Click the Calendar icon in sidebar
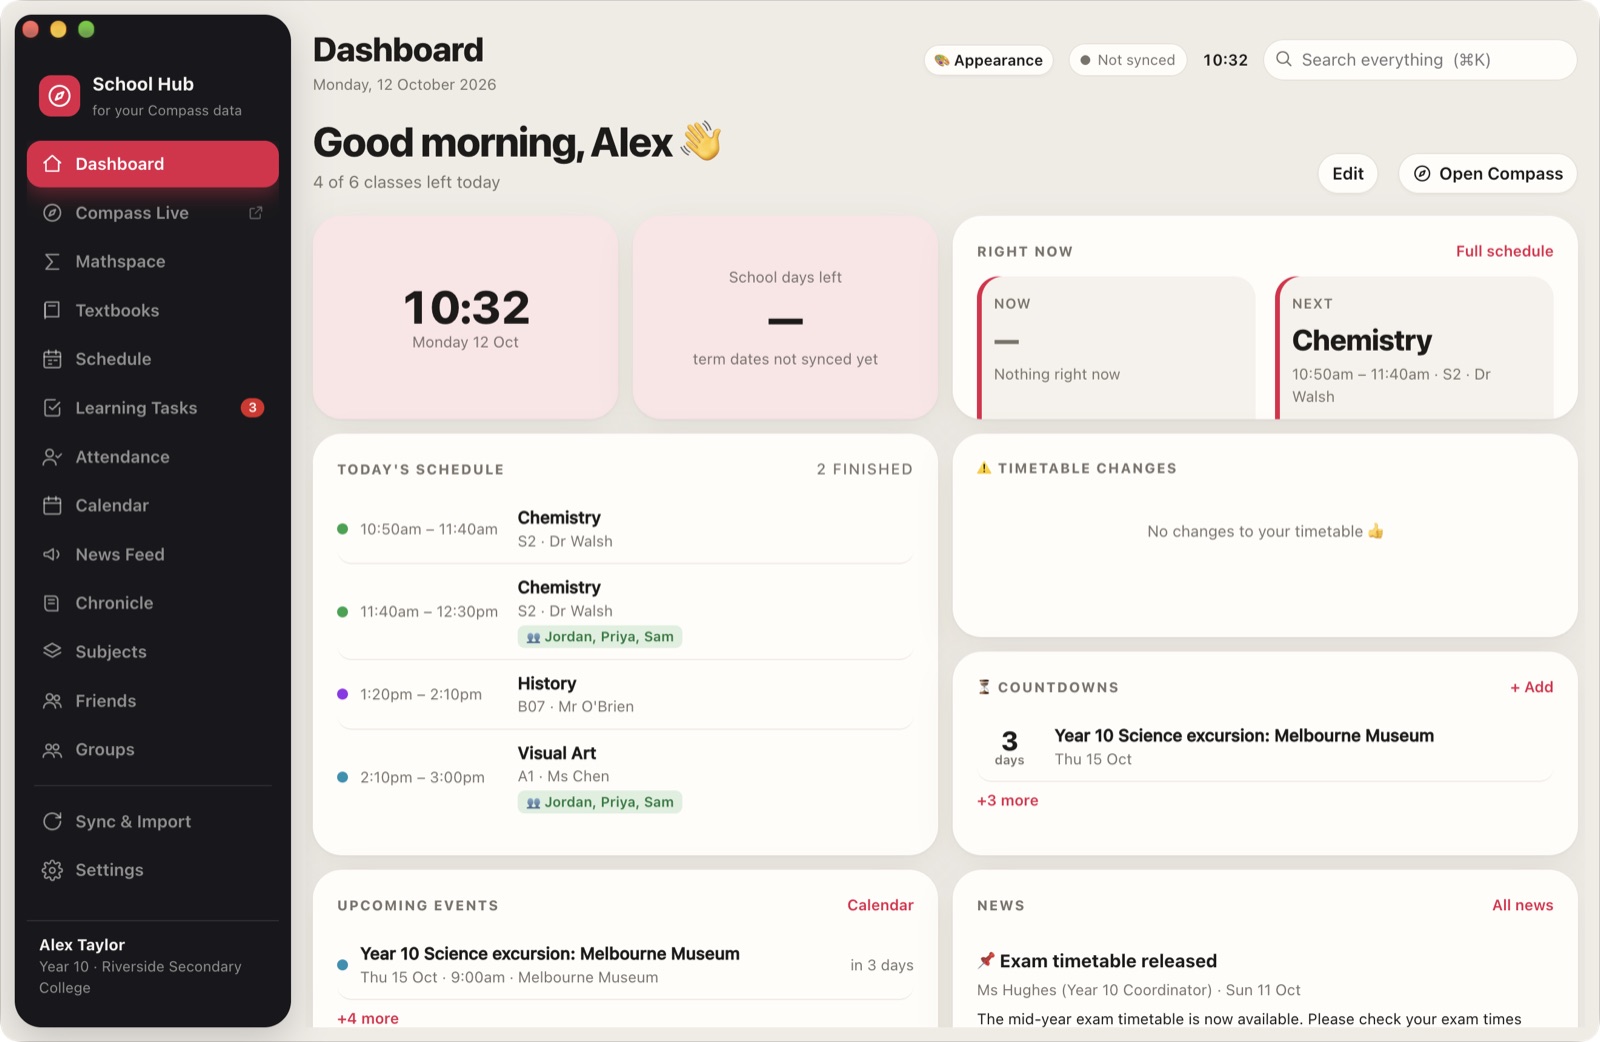1600x1042 pixels. (x=53, y=506)
